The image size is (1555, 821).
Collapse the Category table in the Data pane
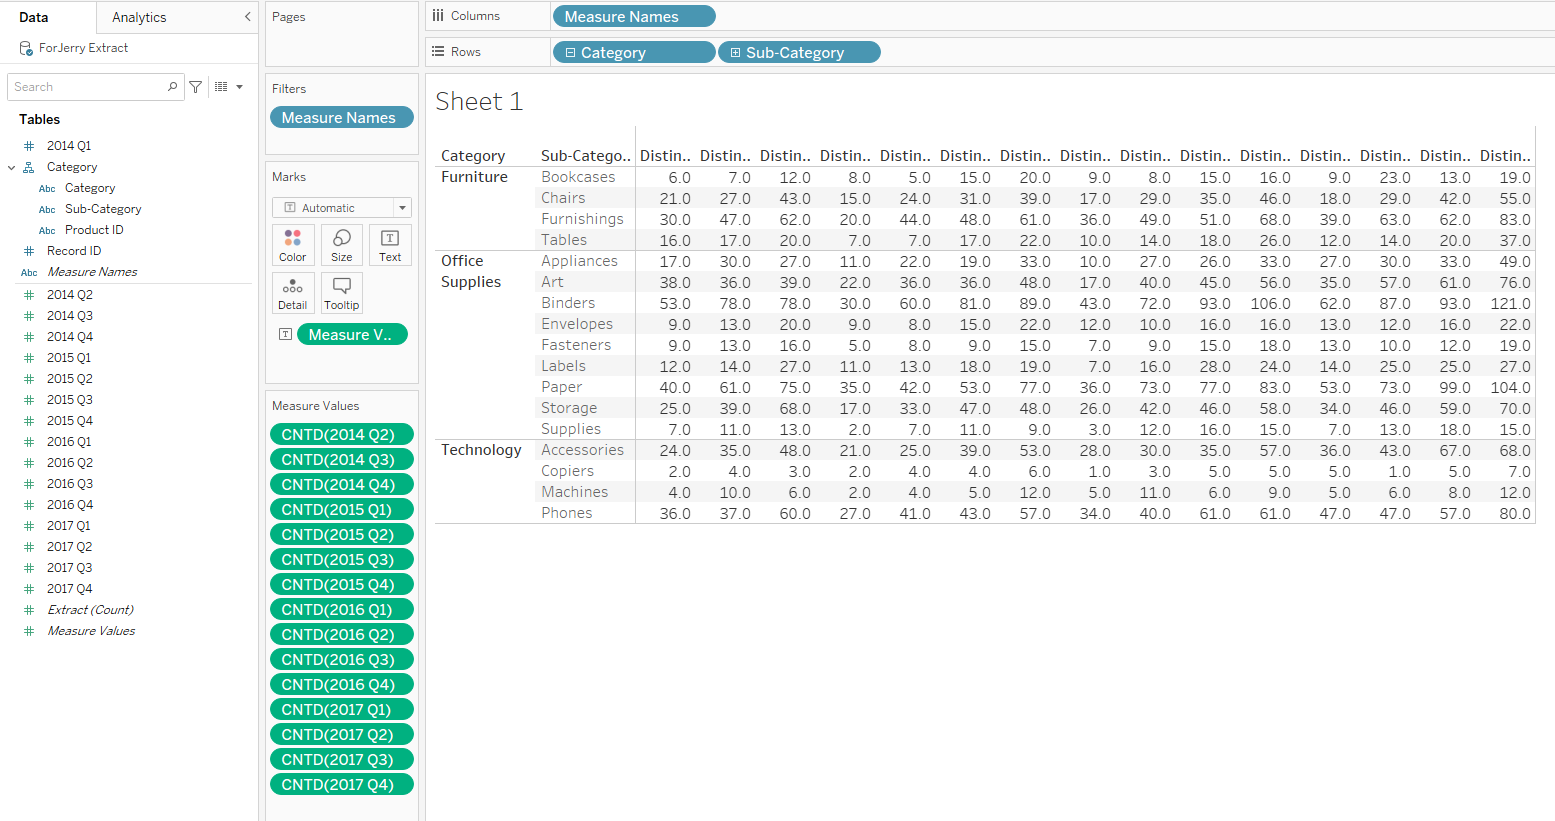click(x=12, y=166)
